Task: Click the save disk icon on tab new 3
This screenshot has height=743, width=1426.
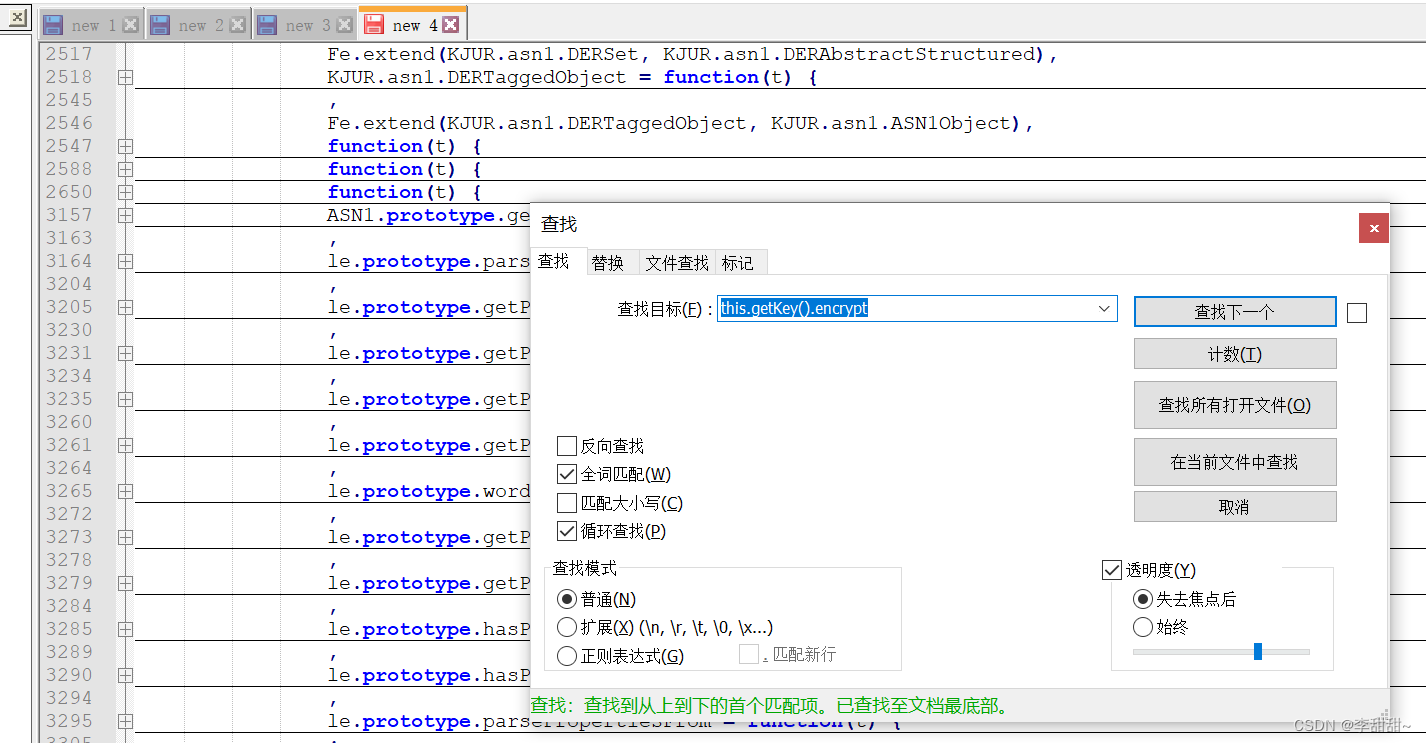Action: click(x=267, y=25)
